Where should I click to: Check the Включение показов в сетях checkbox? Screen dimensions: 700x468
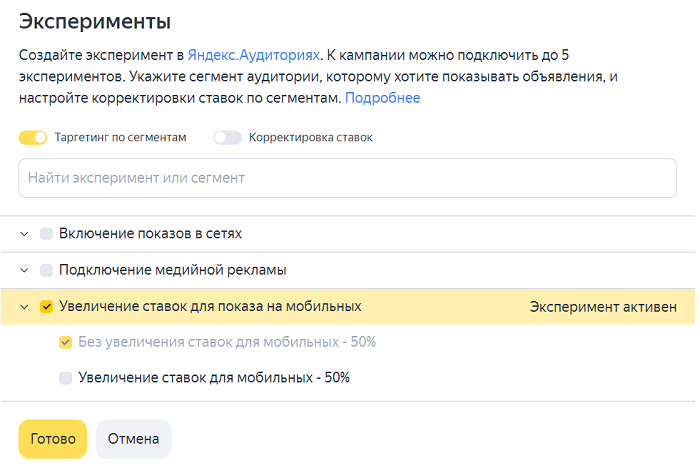[x=46, y=234]
